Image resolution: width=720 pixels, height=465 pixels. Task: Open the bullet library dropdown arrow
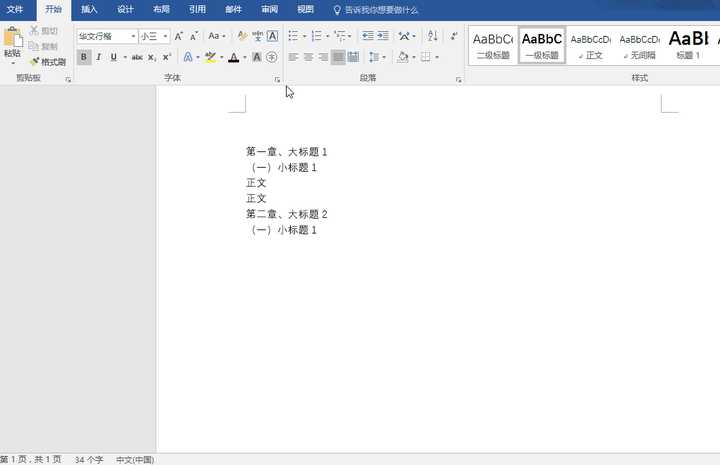pyautogui.click(x=304, y=36)
